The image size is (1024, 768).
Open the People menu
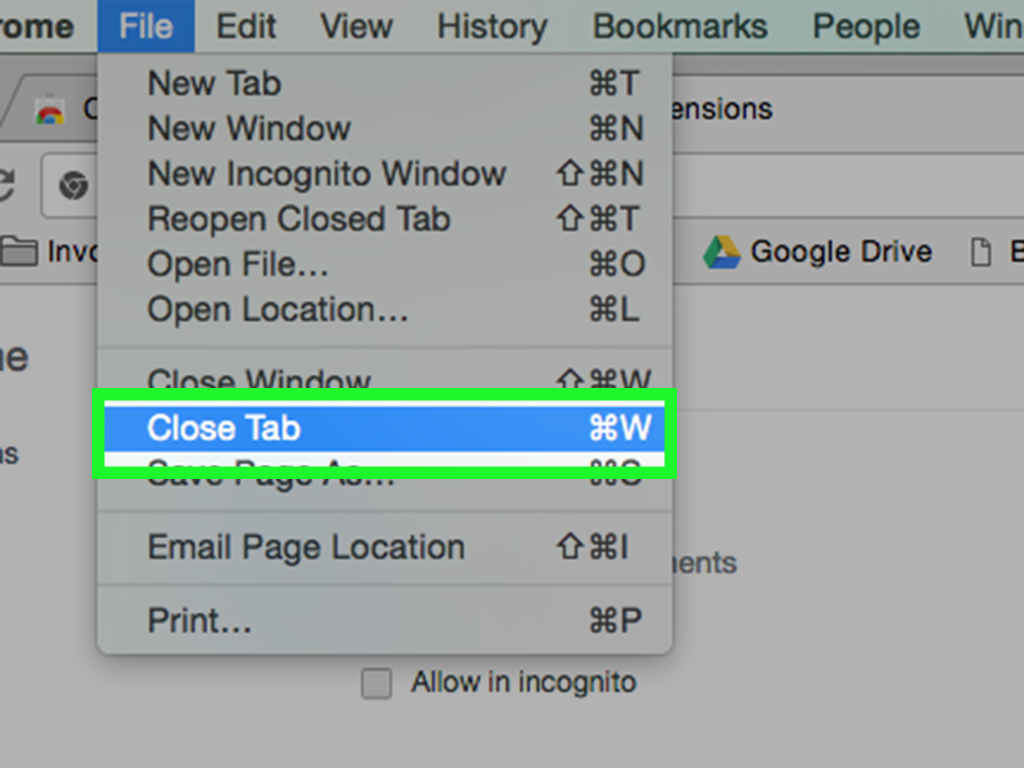click(x=865, y=26)
